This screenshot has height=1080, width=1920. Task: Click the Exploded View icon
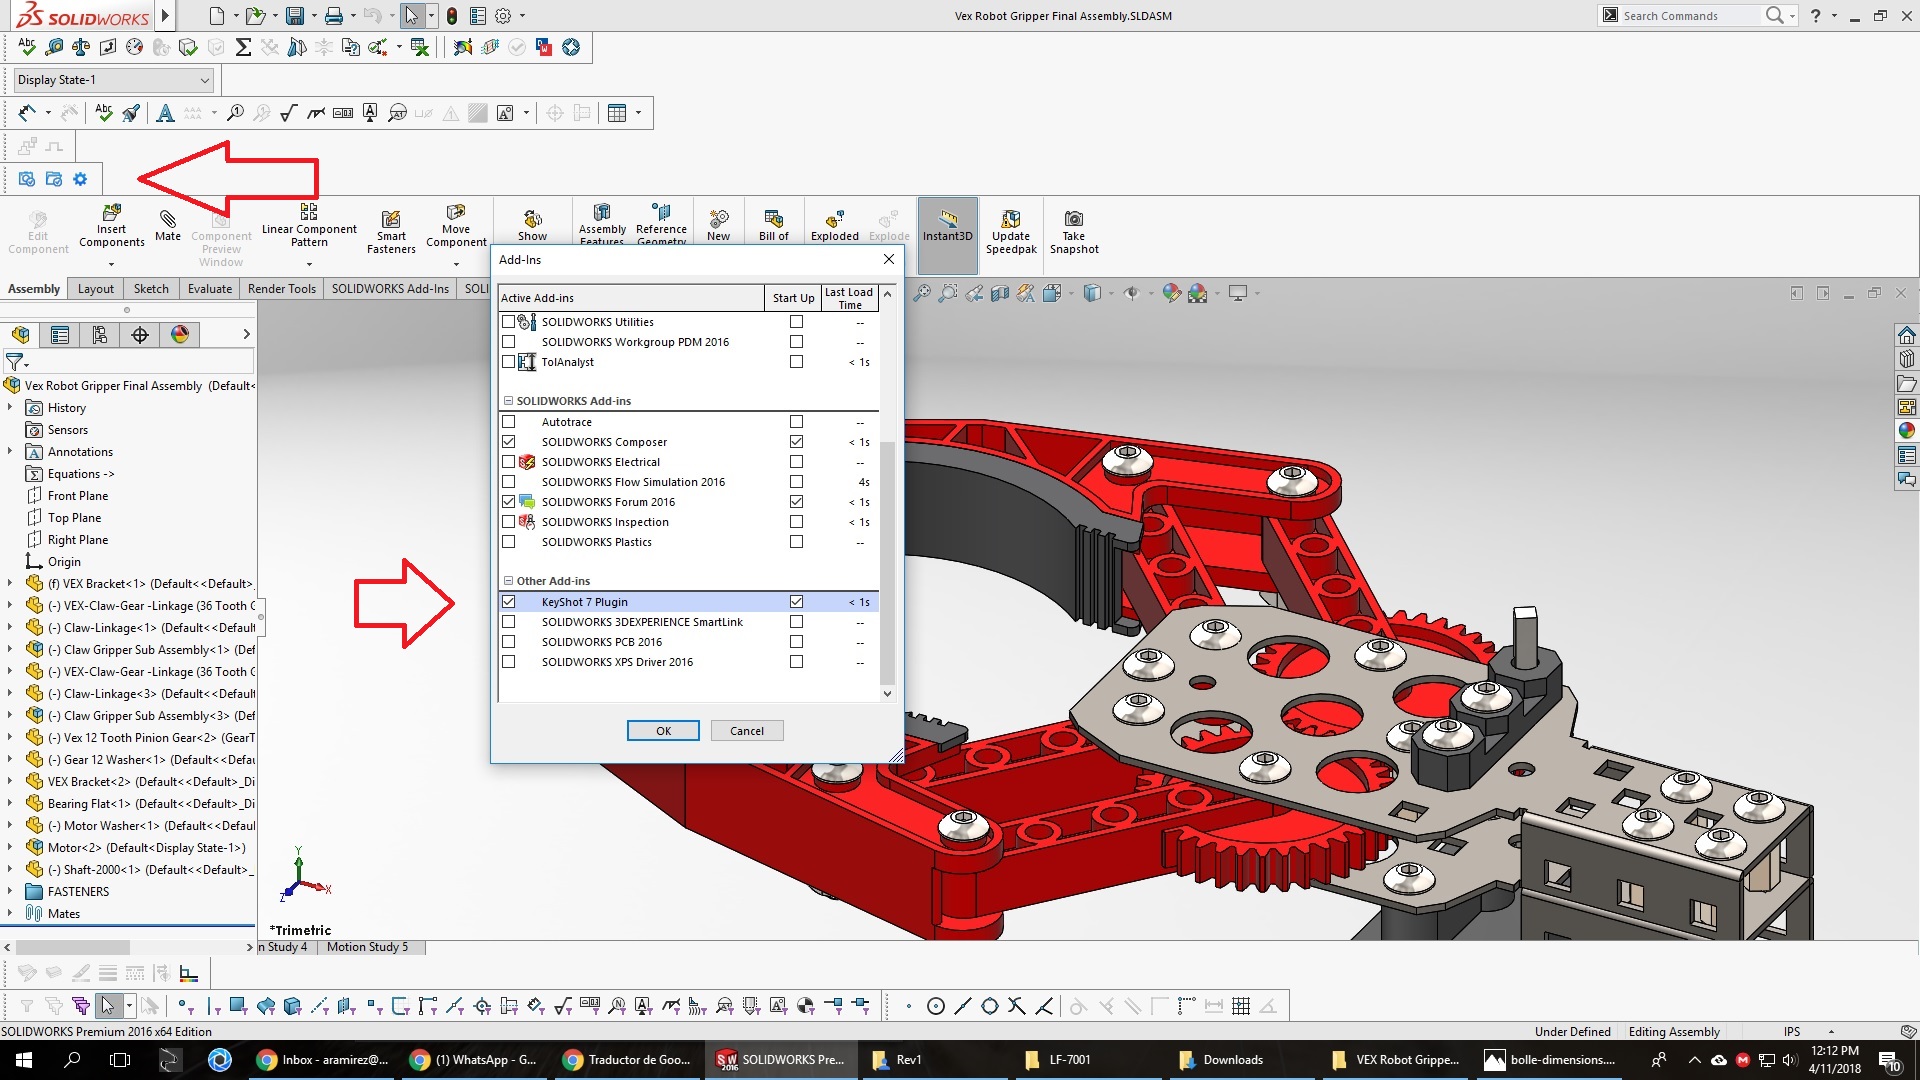834,221
